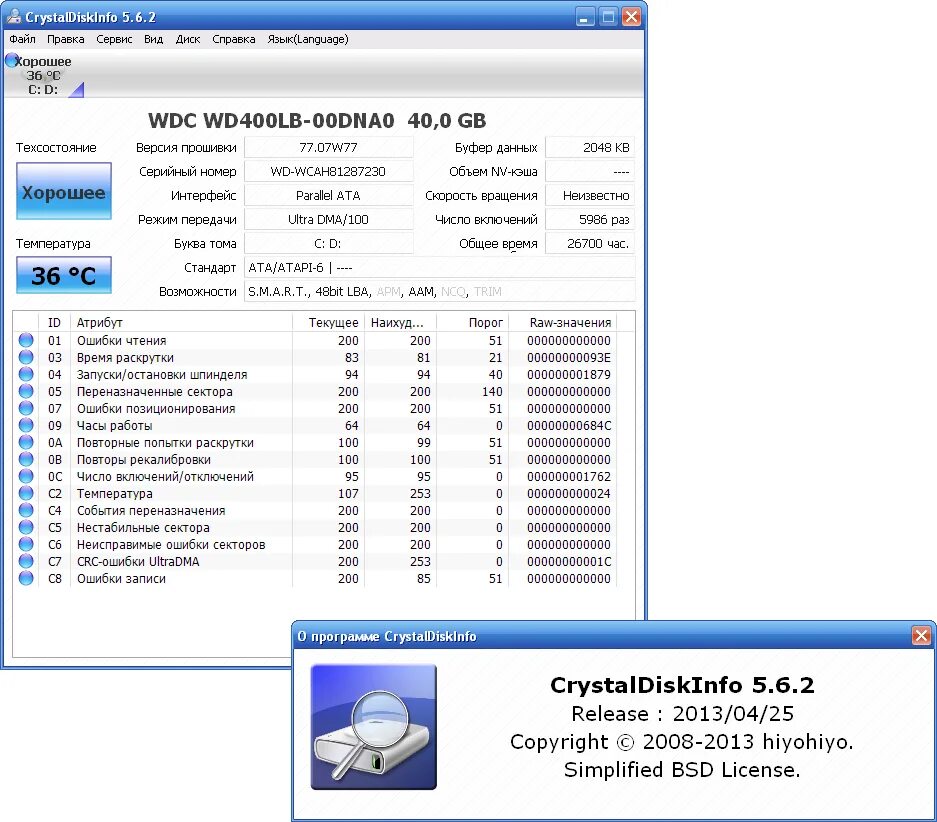Click the serial number field WD-WCAH81287230
This screenshot has width=937, height=822.
pyautogui.click(x=329, y=171)
